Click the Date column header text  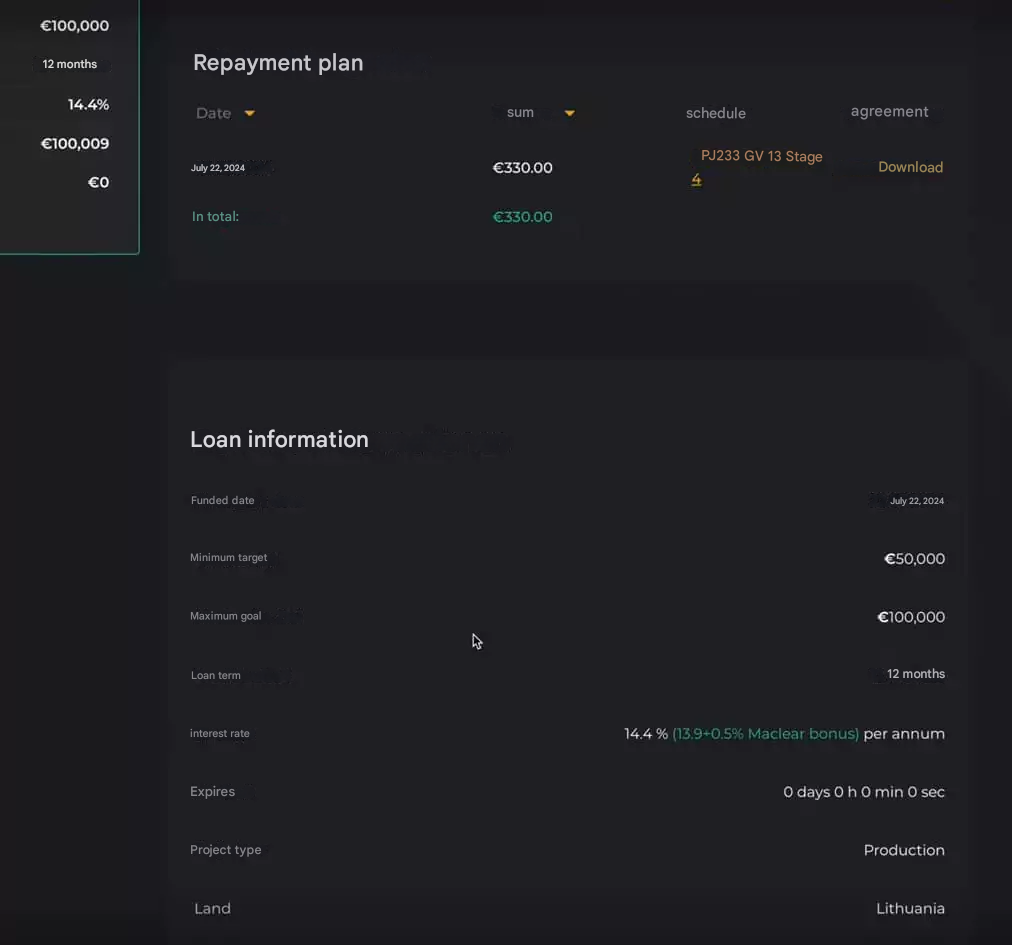(213, 113)
